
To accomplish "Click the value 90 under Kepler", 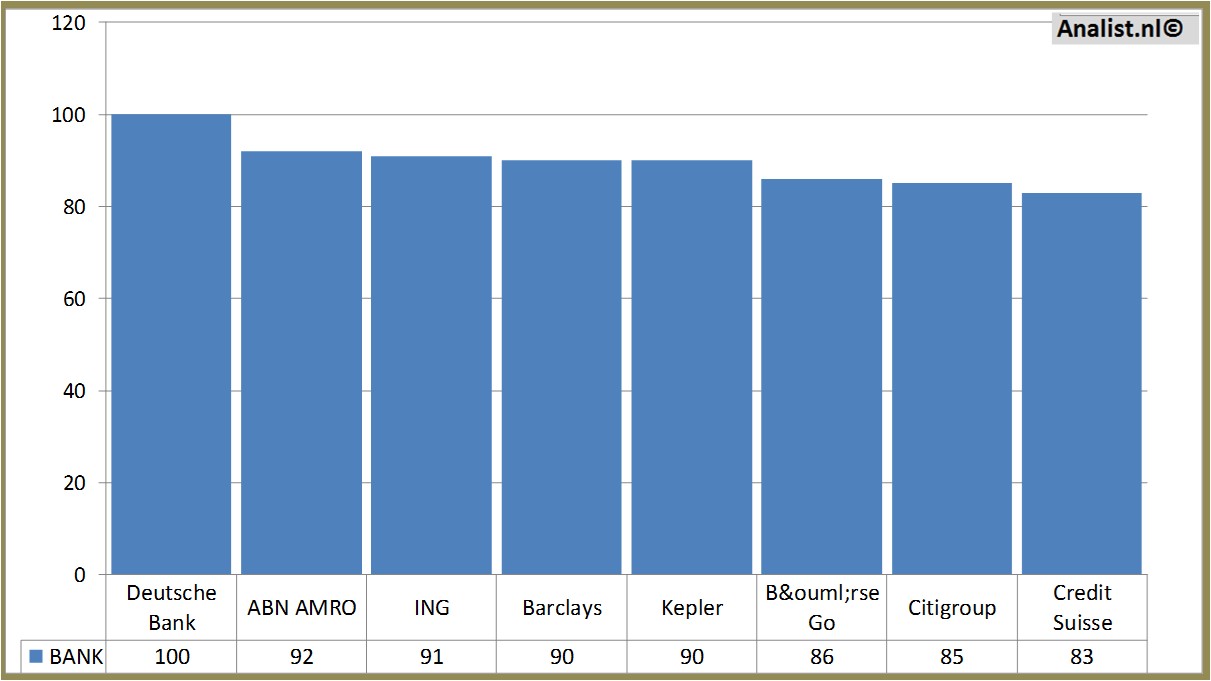I will tap(691, 657).
